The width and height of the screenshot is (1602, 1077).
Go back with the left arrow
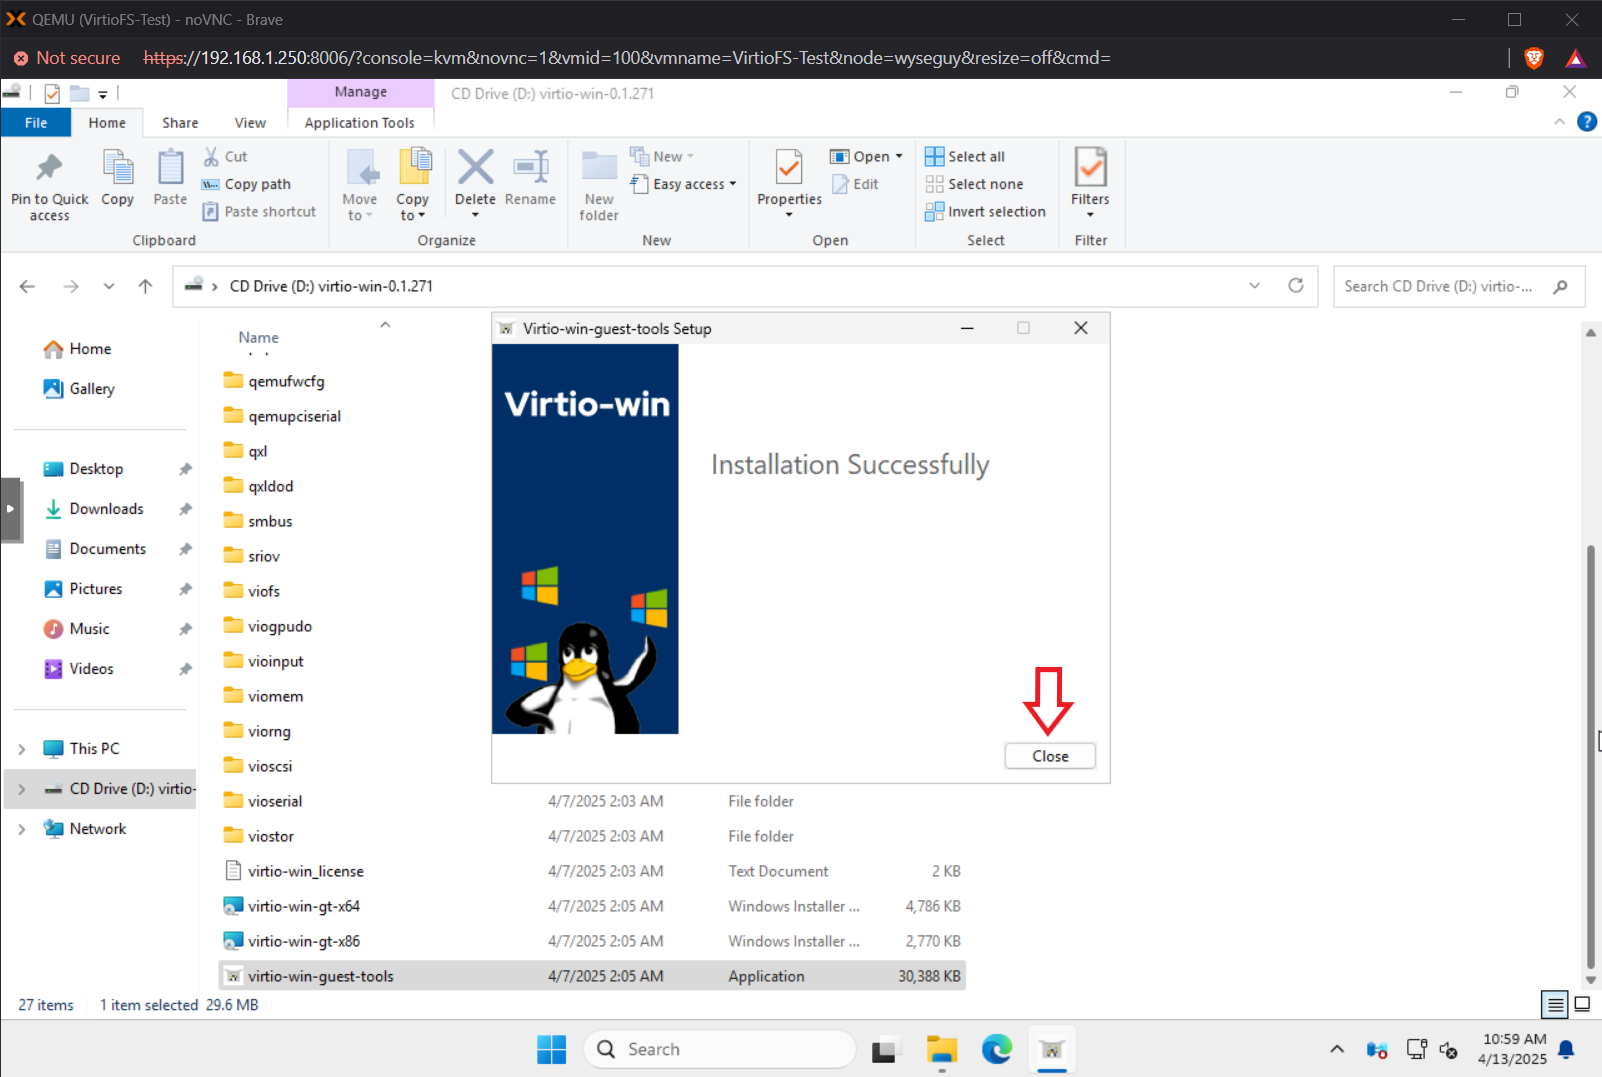(x=27, y=286)
